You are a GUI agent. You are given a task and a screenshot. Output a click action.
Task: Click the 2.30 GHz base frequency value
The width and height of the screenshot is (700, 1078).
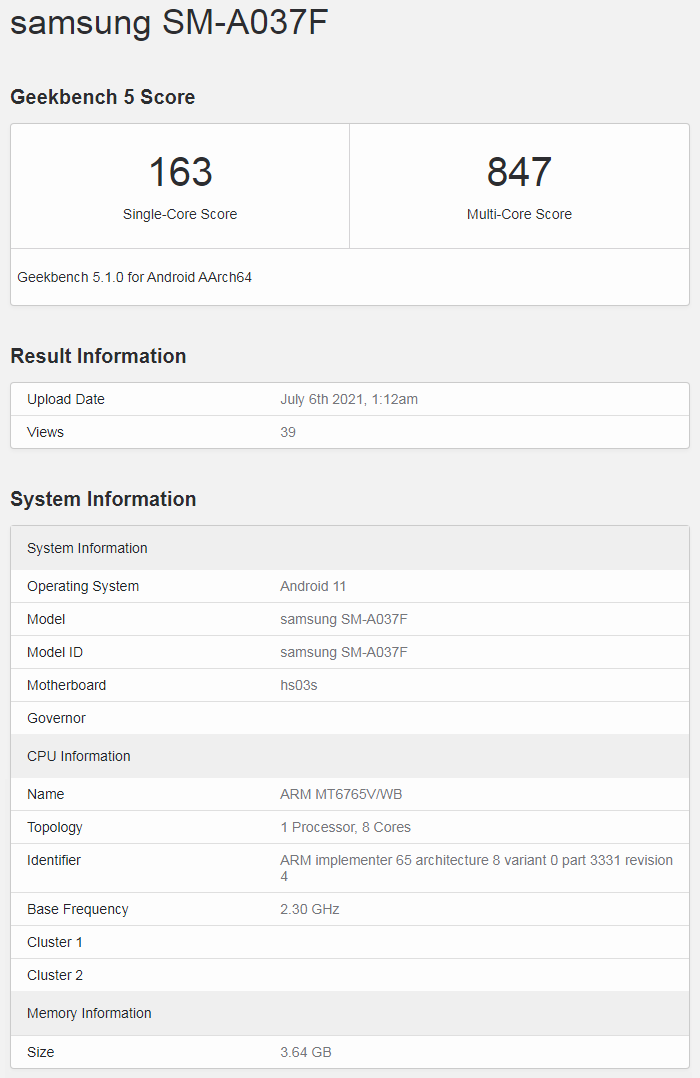(x=310, y=909)
